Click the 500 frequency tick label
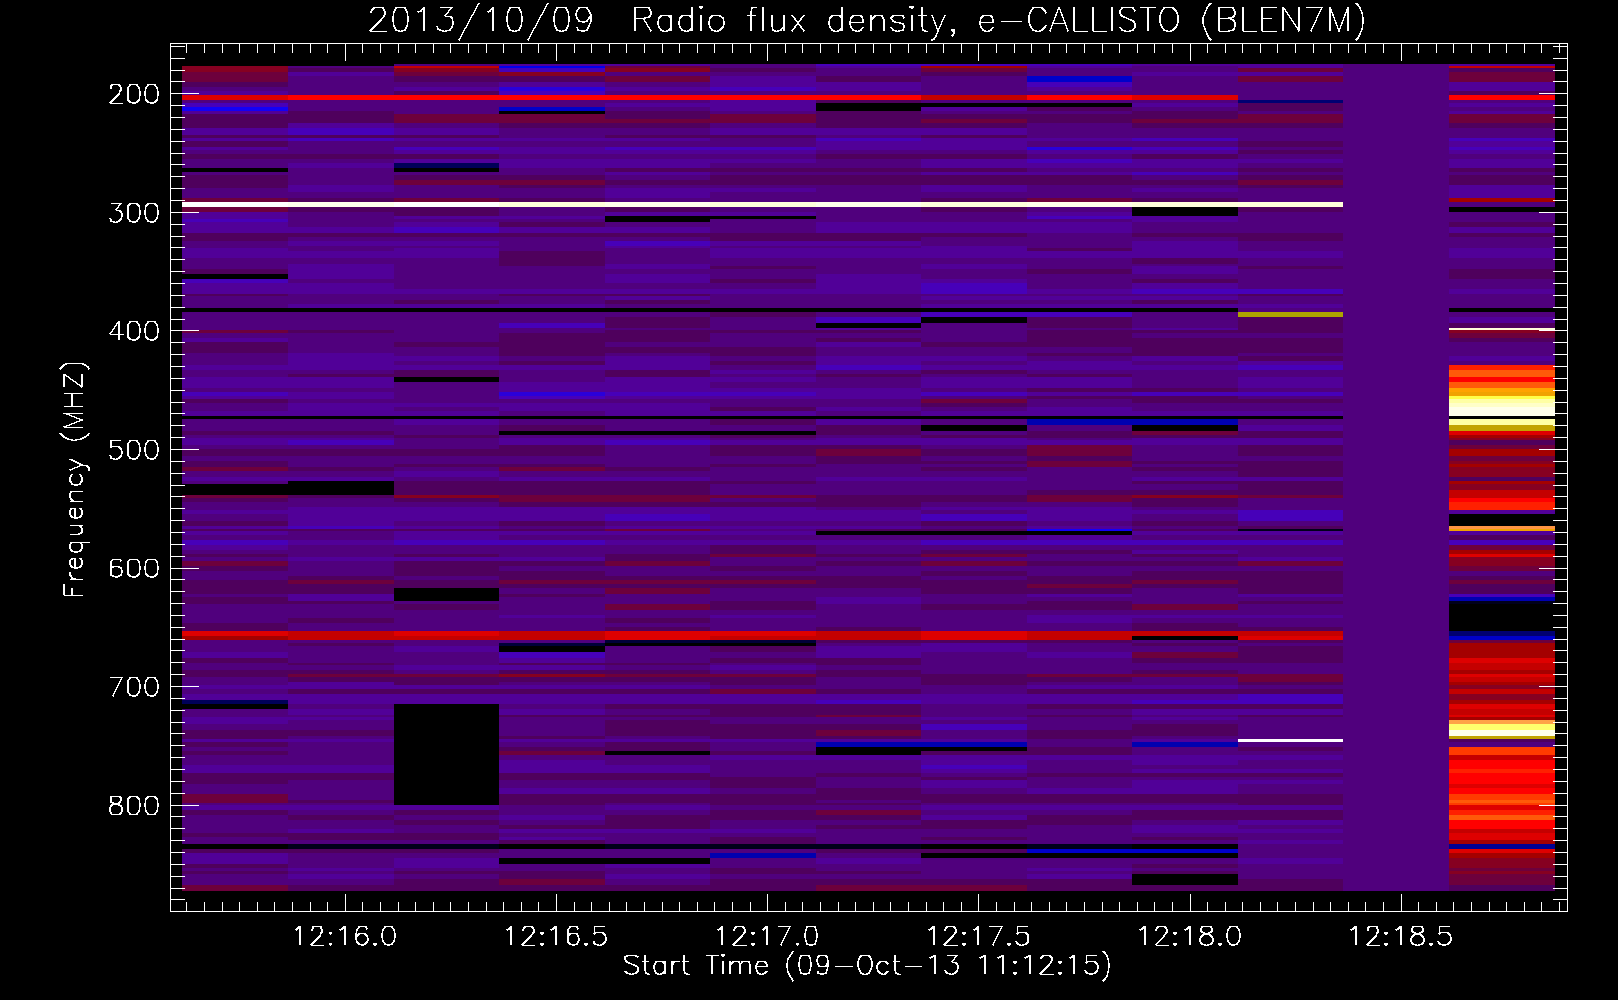Image resolution: width=1618 pixels, height=1000 pixels. 134,450
